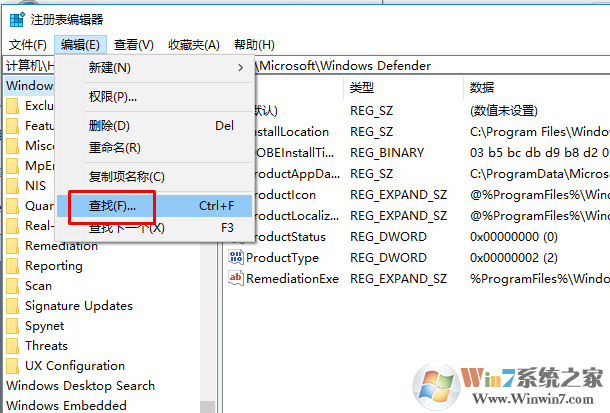The width and height of the screenshot is (610, 413).
Task: Click the RemediationExe string value icon
Action: point(236,279)
